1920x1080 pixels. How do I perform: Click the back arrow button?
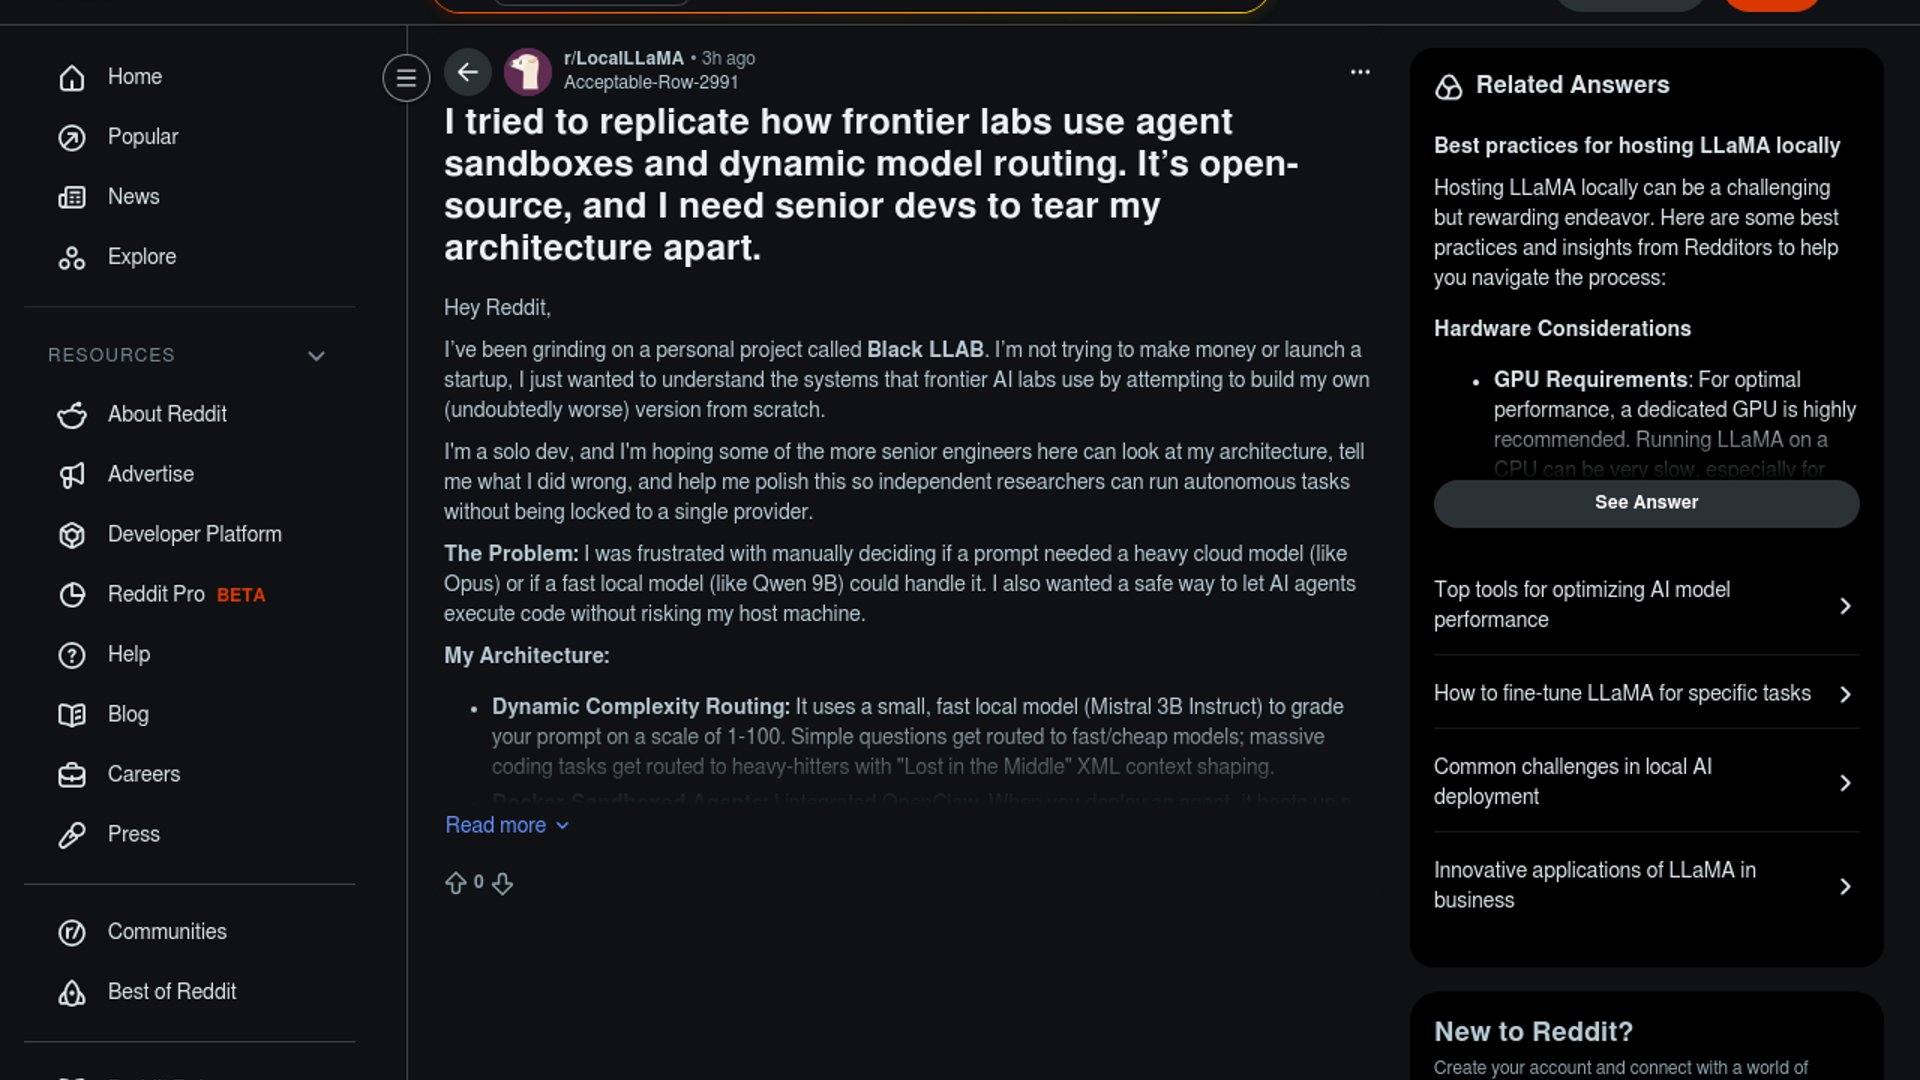click(467, 72)
